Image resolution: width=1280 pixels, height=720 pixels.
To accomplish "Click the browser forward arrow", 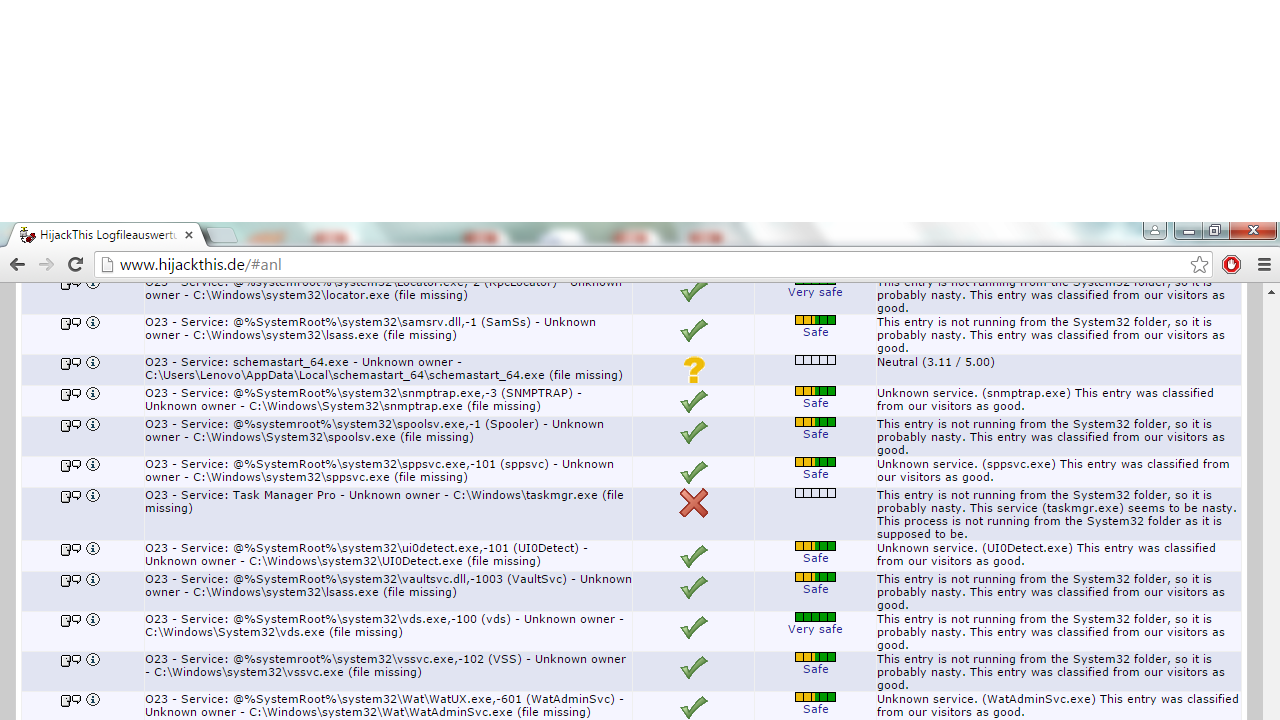I will coord(46,264).
